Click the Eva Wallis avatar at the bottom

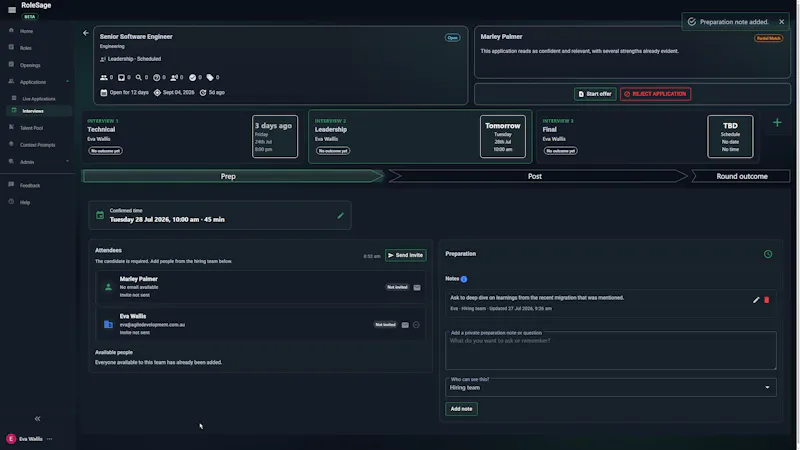coord(11,439)
